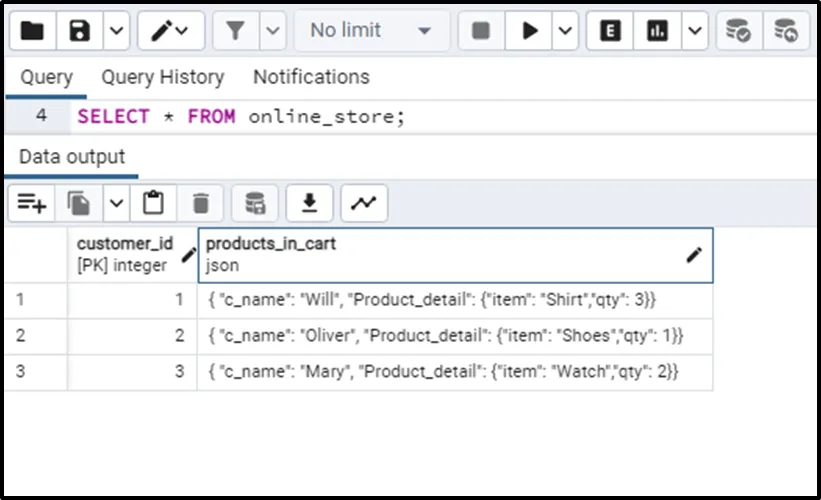Add a new row to results
The height and width of the screenshot is (500, 821).
tap(32, 203)
